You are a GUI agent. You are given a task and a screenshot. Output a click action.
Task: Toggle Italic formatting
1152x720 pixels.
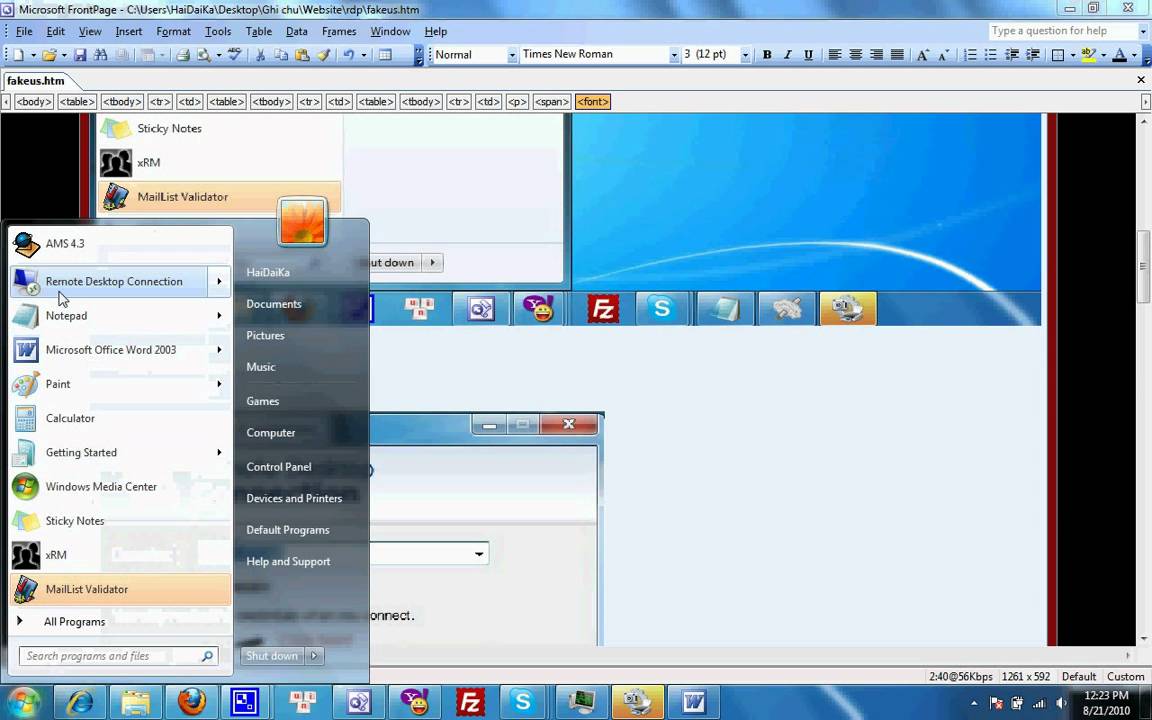coord(788,55)
